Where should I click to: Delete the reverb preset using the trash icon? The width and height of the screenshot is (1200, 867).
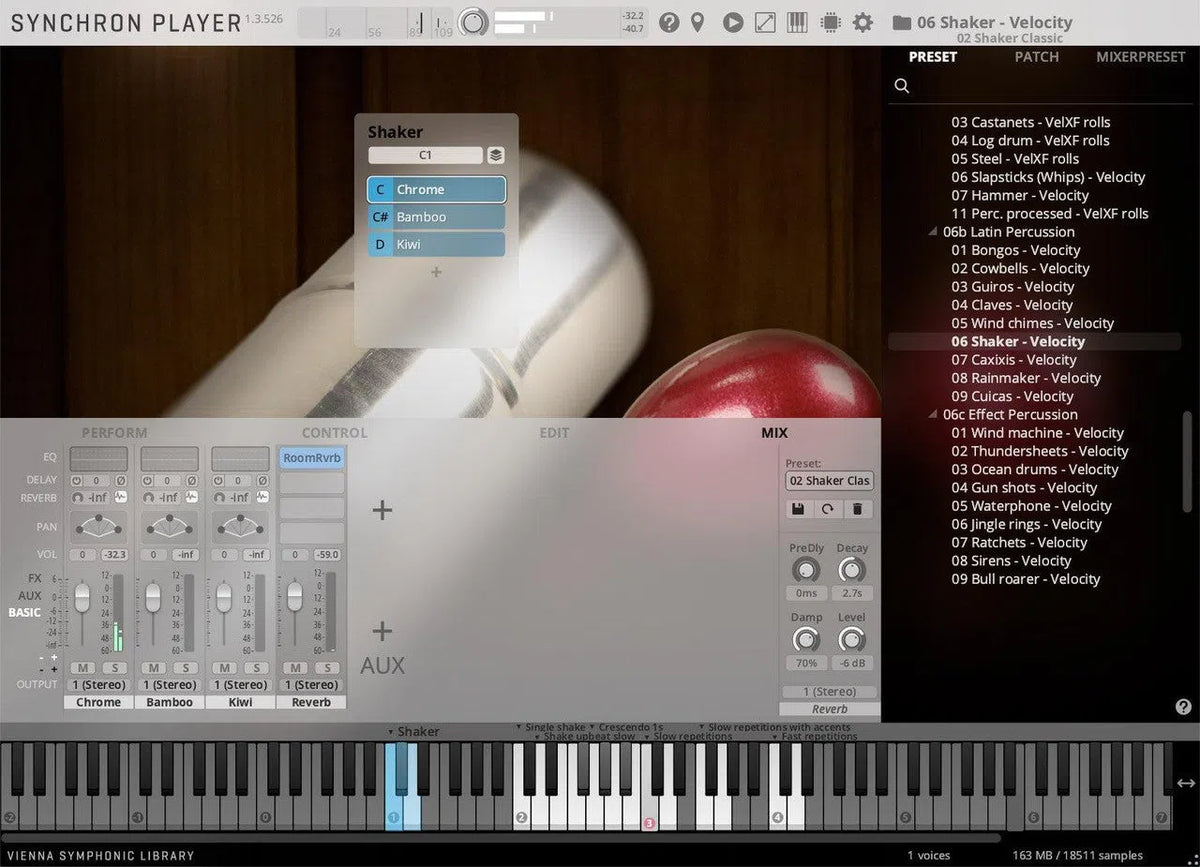pyautogui.click(x=857, y=509)
